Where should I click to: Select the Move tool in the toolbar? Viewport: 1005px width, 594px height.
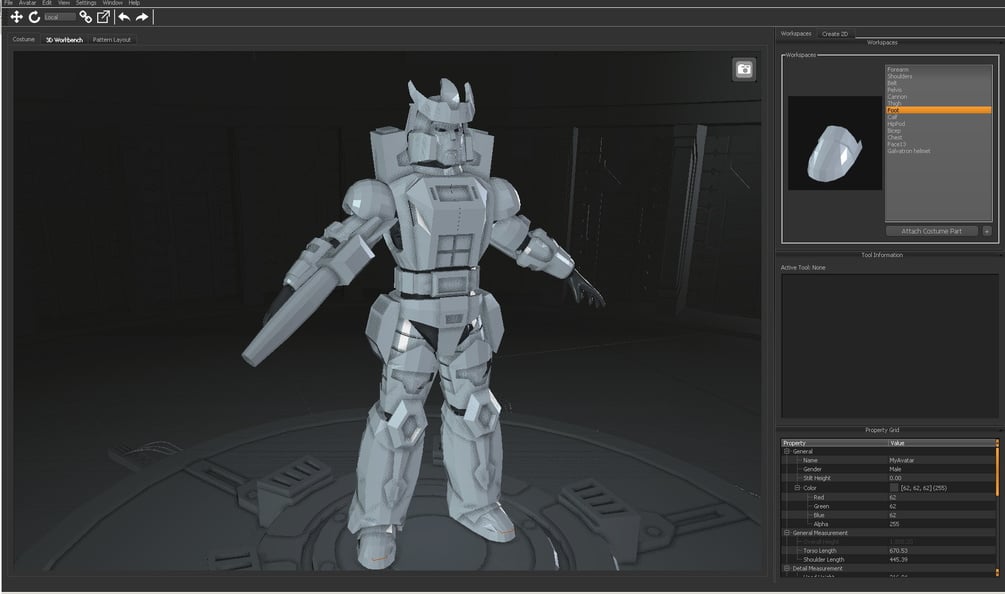(x=17, y=17)
